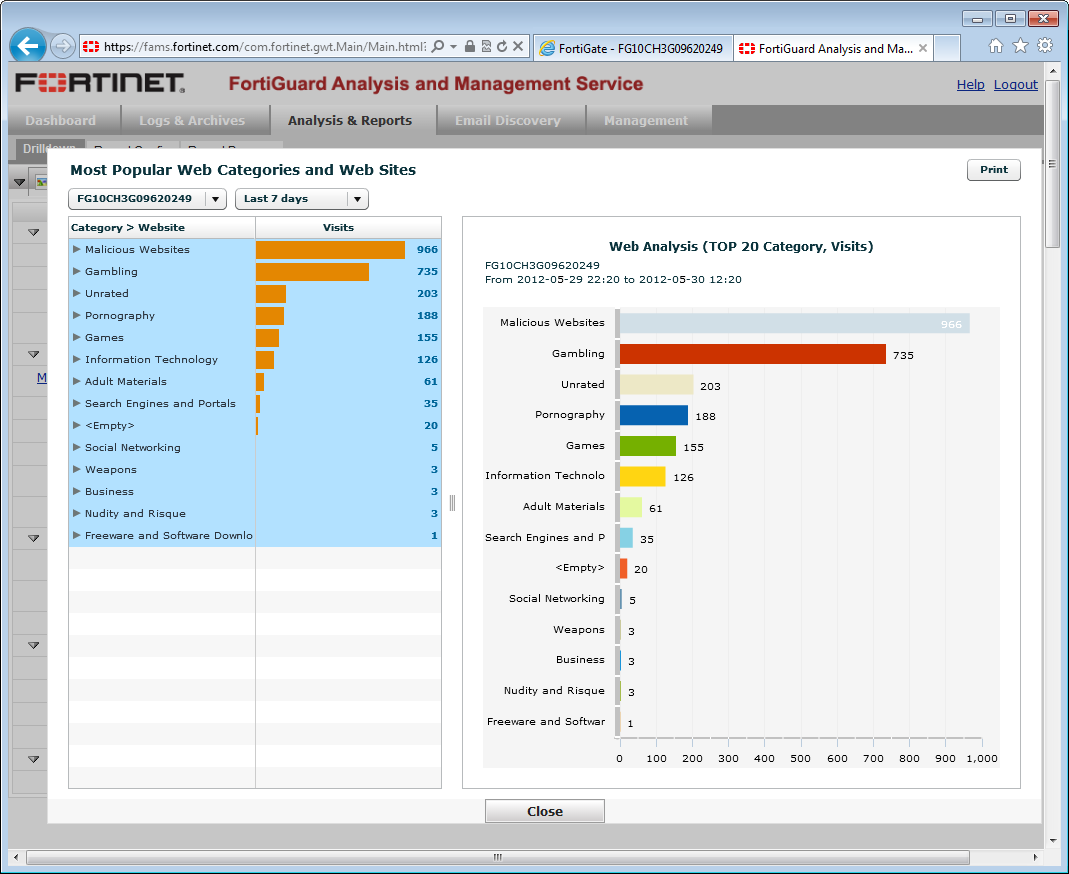Click the green Games chart bar
Image resolution: width=1069 pixels, height=874 pixels.
point(648,446)
